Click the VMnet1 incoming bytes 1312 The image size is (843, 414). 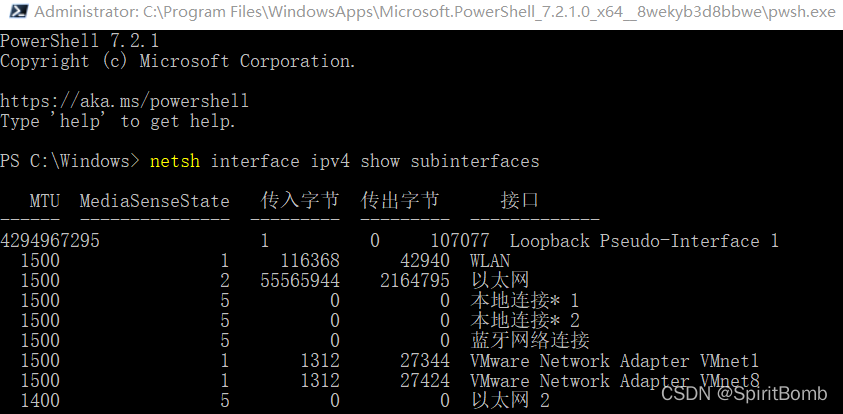click(x=320, y=361)
